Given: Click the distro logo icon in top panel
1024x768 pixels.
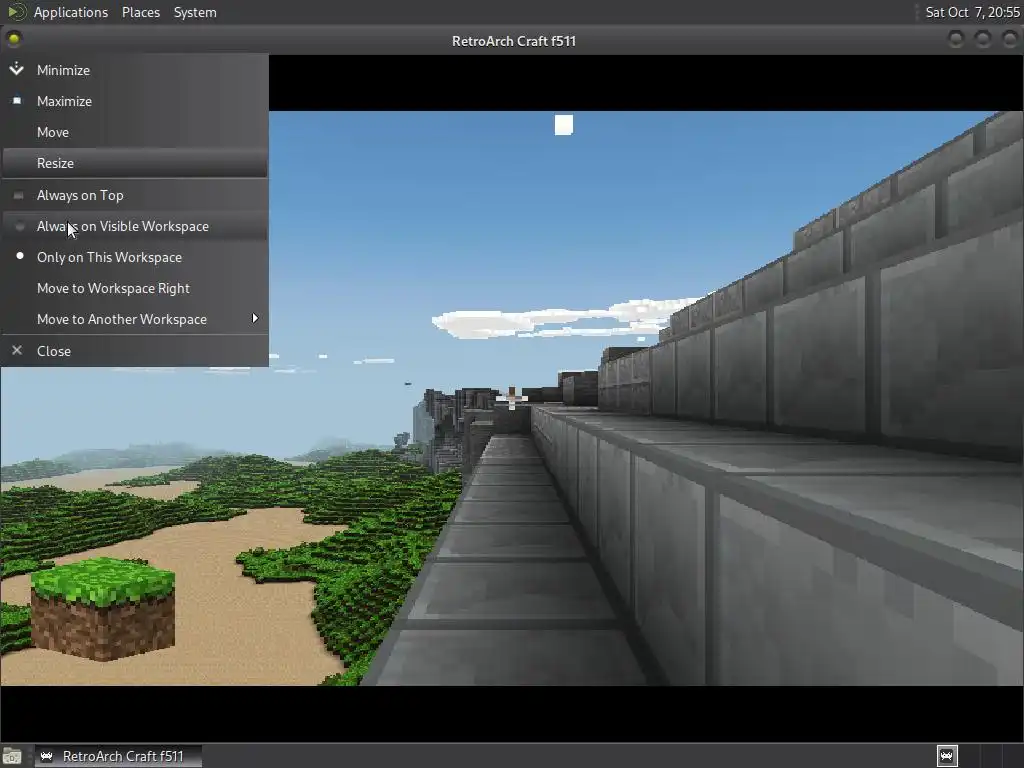Looking at the screenshot, I should [16, 12].
